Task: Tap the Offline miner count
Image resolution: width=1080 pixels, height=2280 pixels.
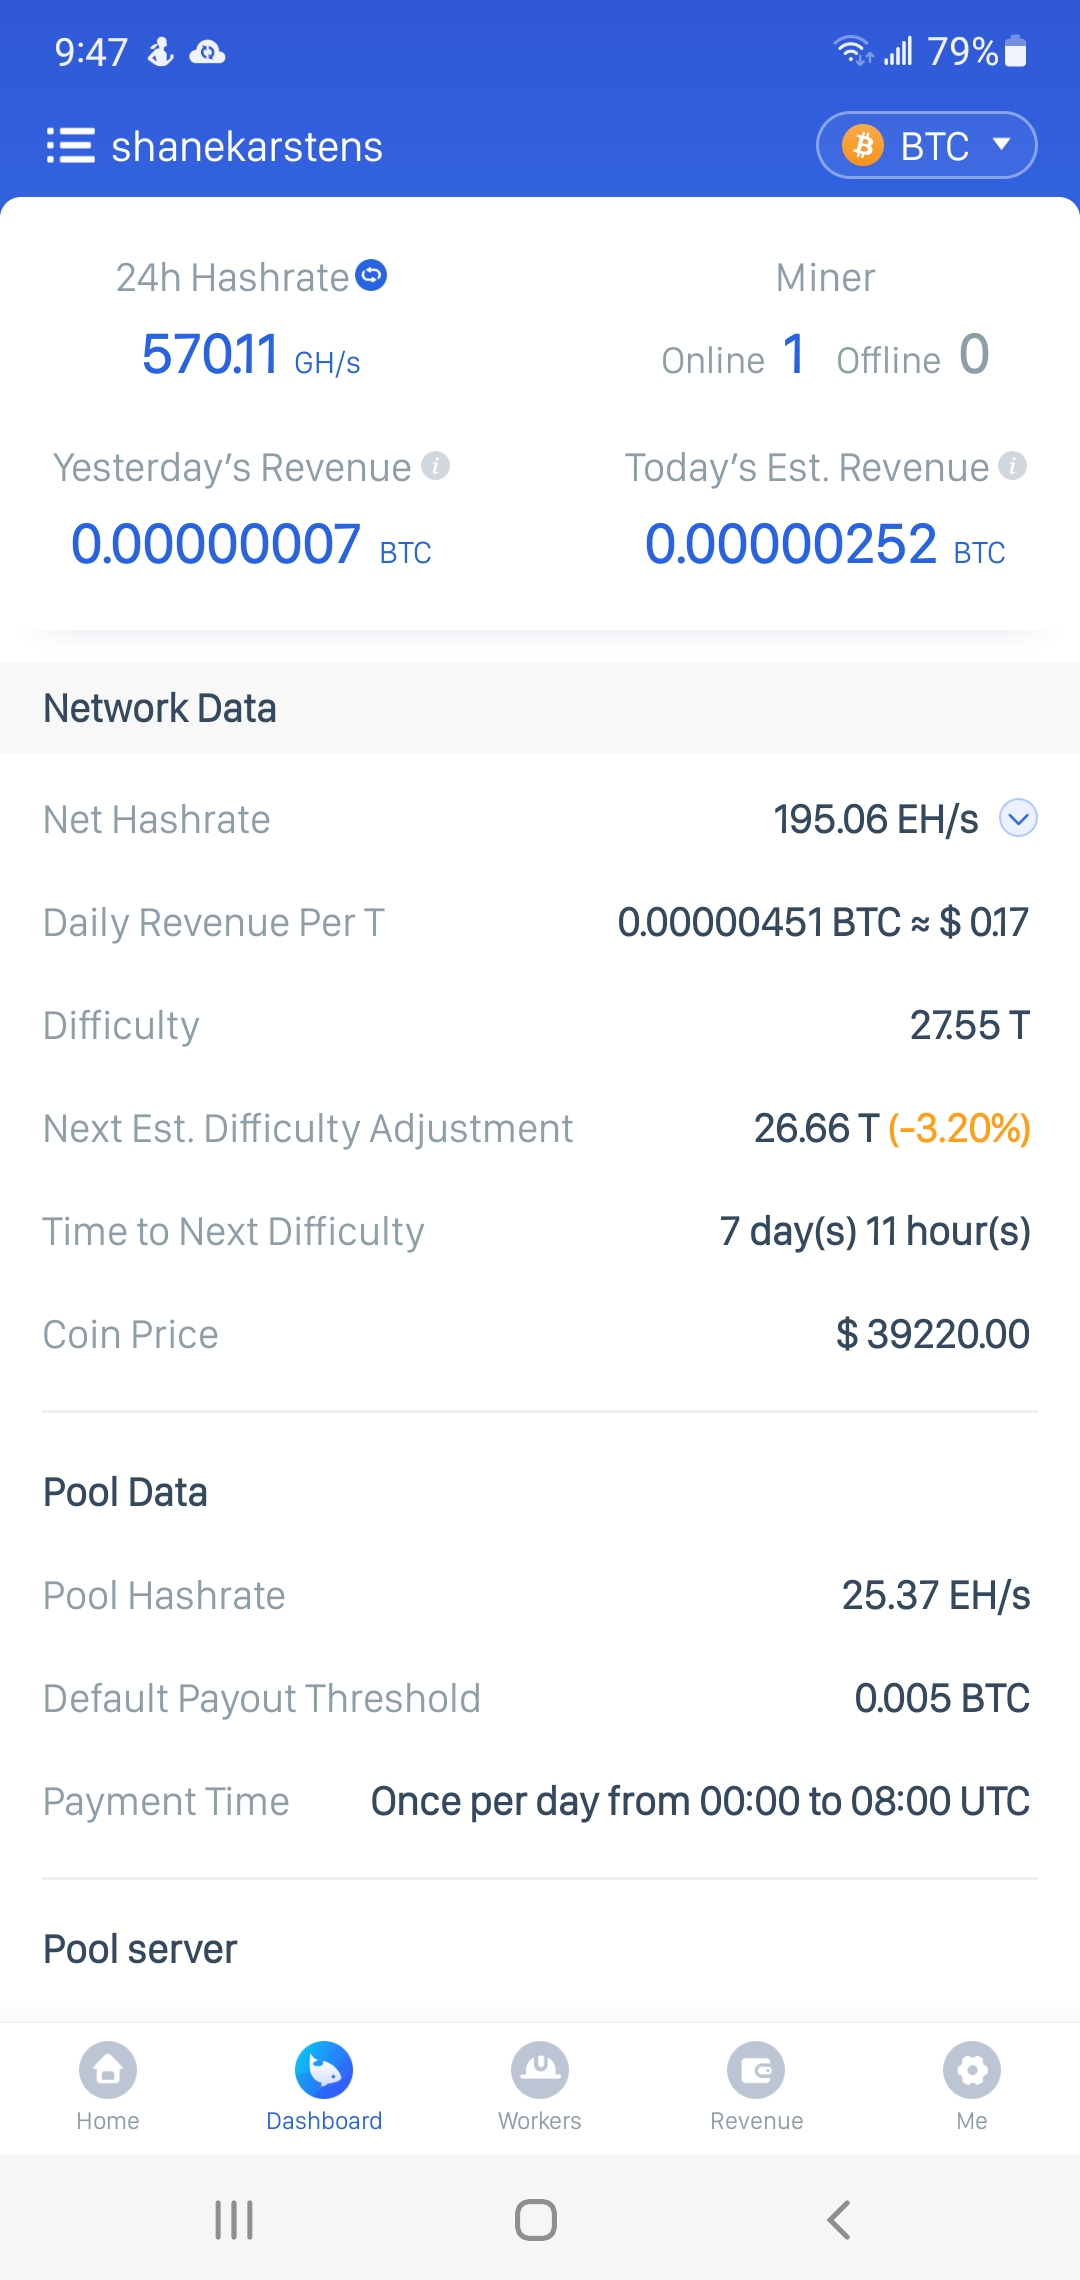Action: tap(973, 355)
